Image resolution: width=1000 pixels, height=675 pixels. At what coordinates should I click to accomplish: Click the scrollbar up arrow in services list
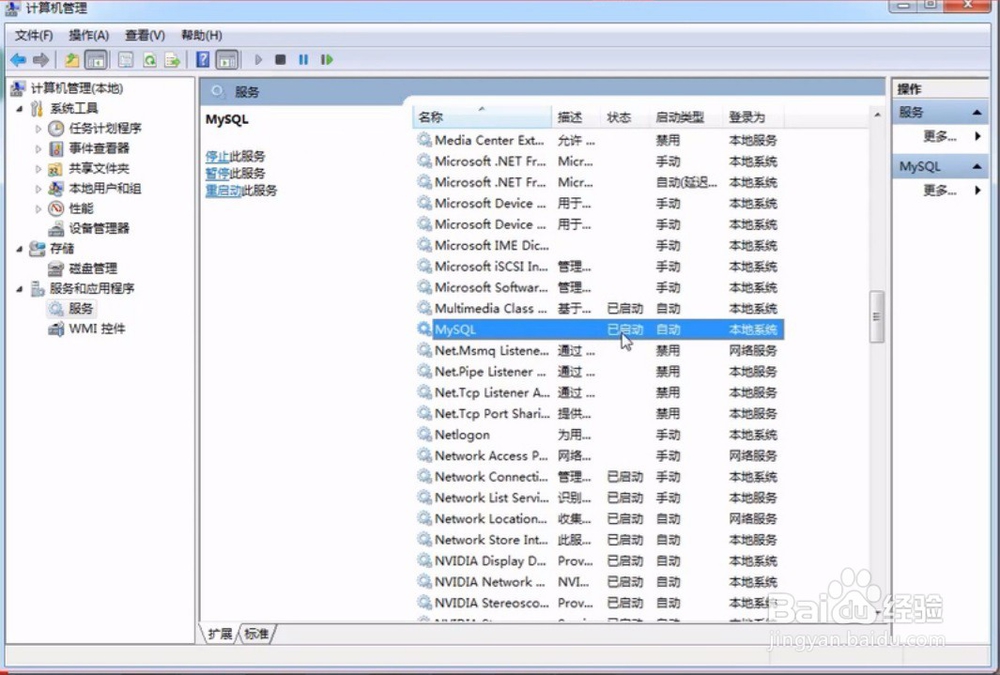pyautogui.click(x=877, y=115)
